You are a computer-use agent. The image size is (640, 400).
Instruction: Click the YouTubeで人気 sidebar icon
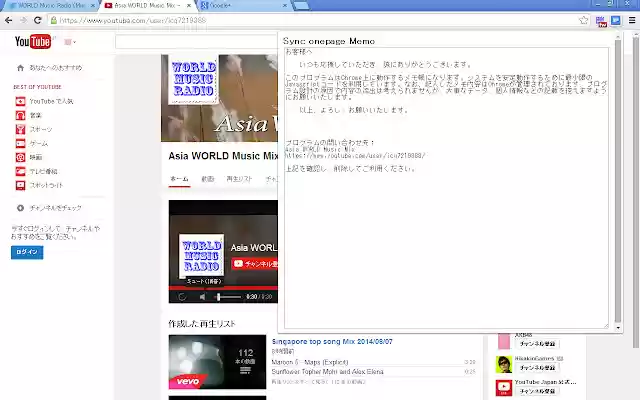20,101
